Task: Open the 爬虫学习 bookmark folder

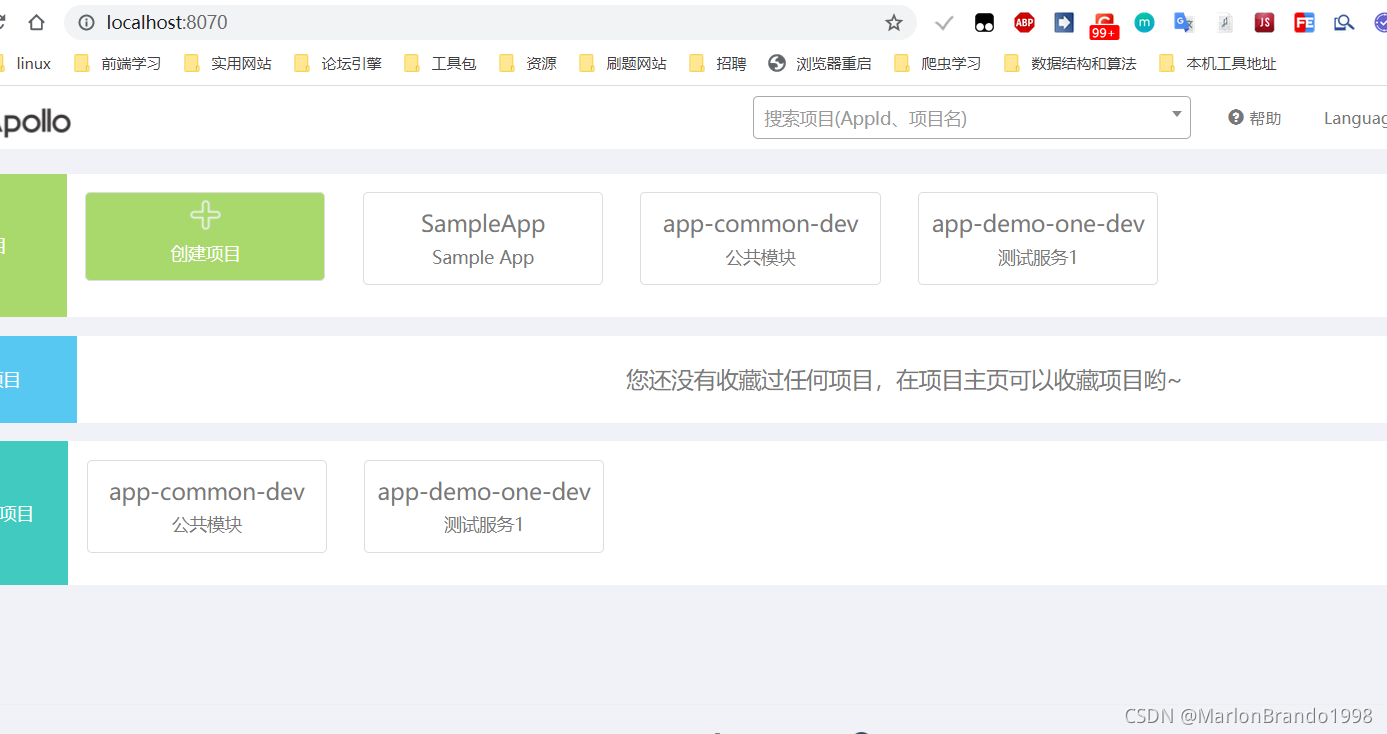Action: click(x=937, y=63)
